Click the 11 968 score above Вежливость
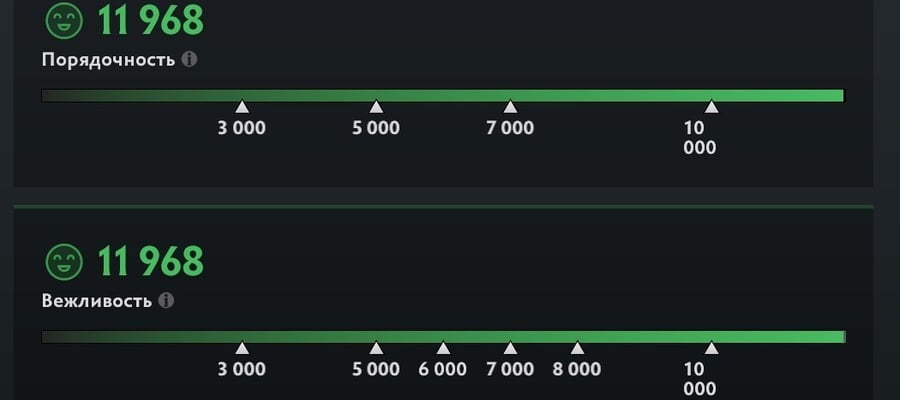This screenshot has width=900, height=400. [150, 262]
